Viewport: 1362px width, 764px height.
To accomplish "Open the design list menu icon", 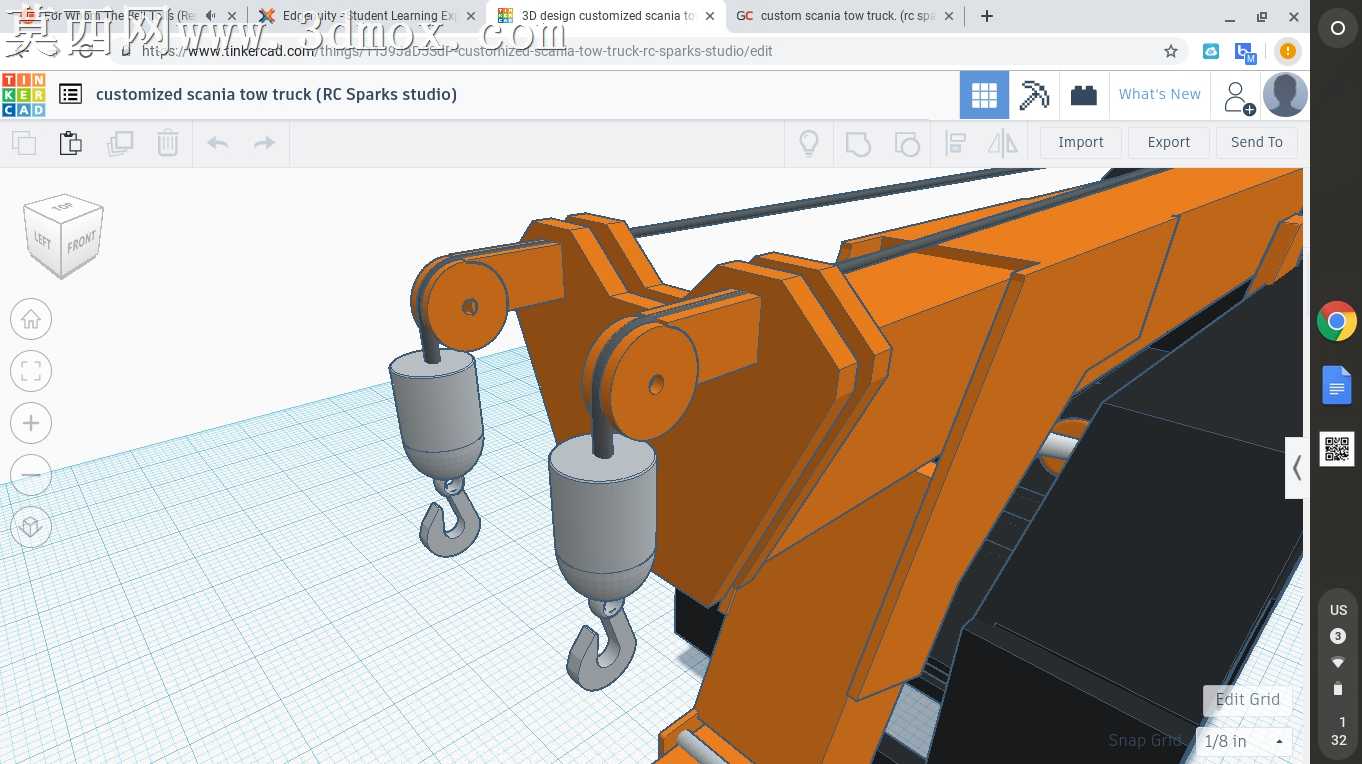I will pos(70,94).
